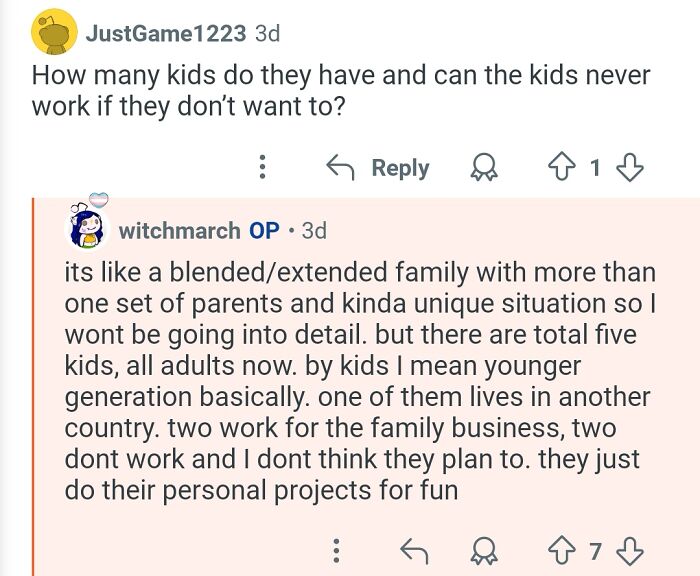This screenshot has width=700, height=576.
Task: Click the 3d timestamp on JustGame1223's comment
Action: tap(267, 33)
